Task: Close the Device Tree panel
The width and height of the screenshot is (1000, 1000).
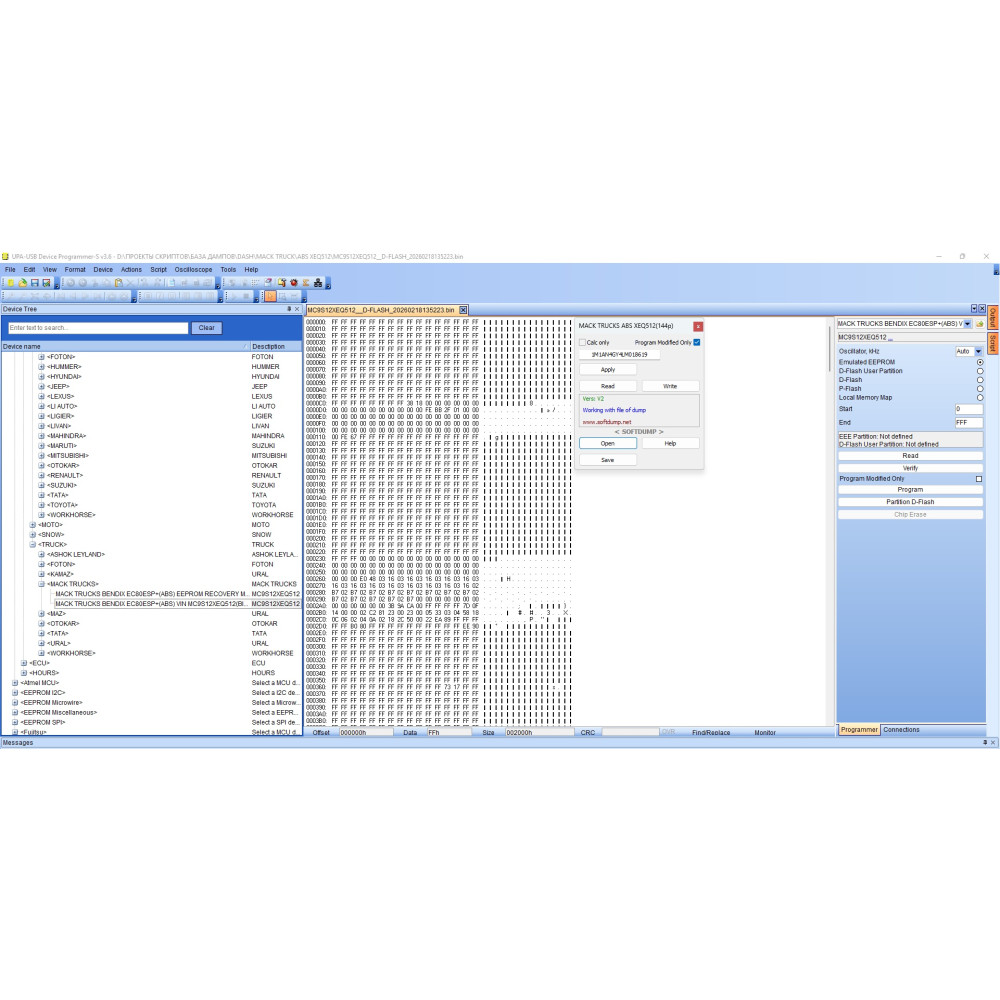Action: pos(297,309)
